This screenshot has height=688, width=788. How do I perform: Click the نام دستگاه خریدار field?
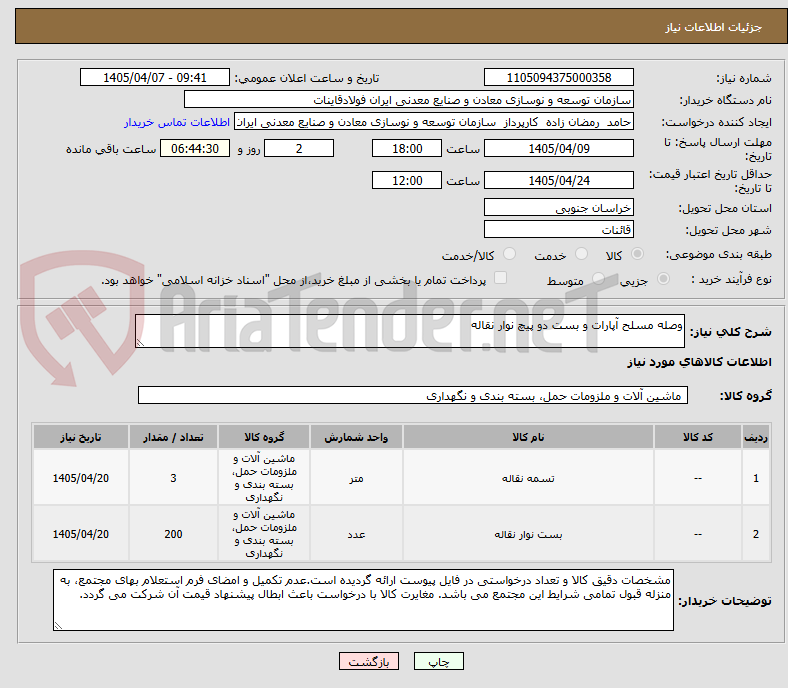pos(409,100)
